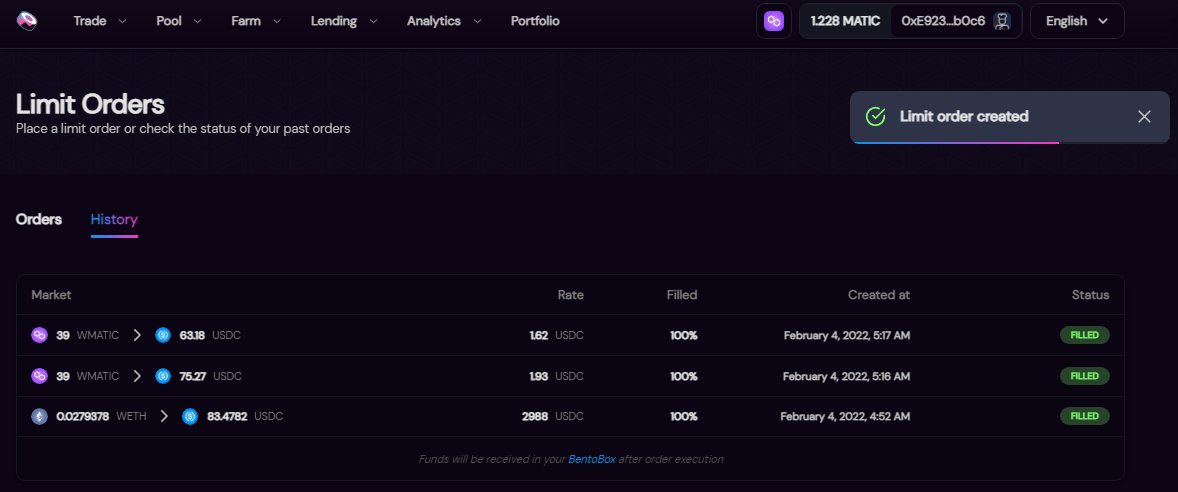Click WMATIC token icon in 75.27 USDC row
This screenshot has width=1178, height=492.
click(39, 376)
